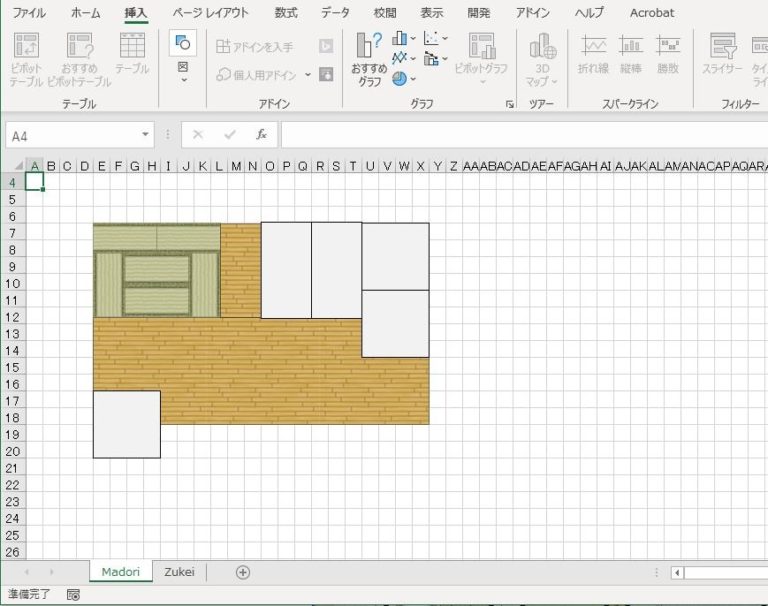Switch to the Acrobat tab
This screenshot has width=768, height=606.
click(652, 13)
